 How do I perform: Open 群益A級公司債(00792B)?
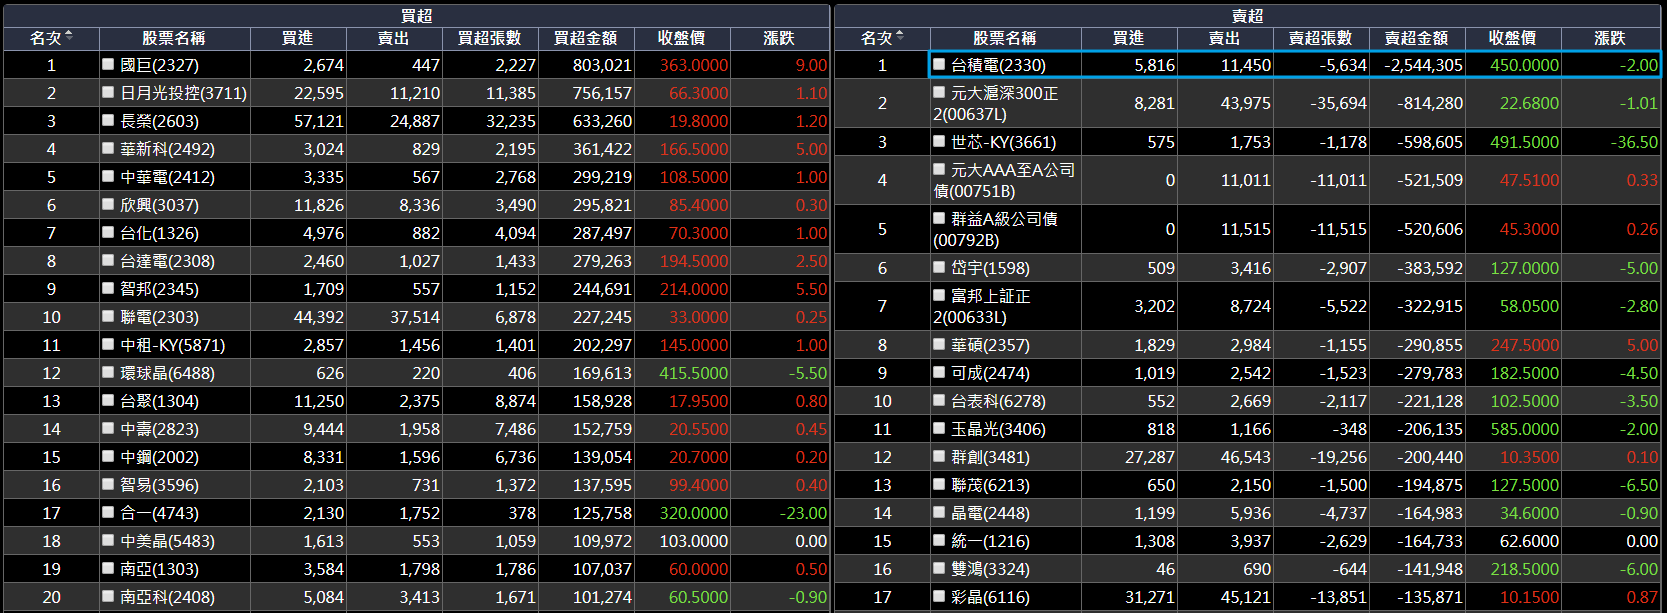pyautogui.click(x=995, y=229)
